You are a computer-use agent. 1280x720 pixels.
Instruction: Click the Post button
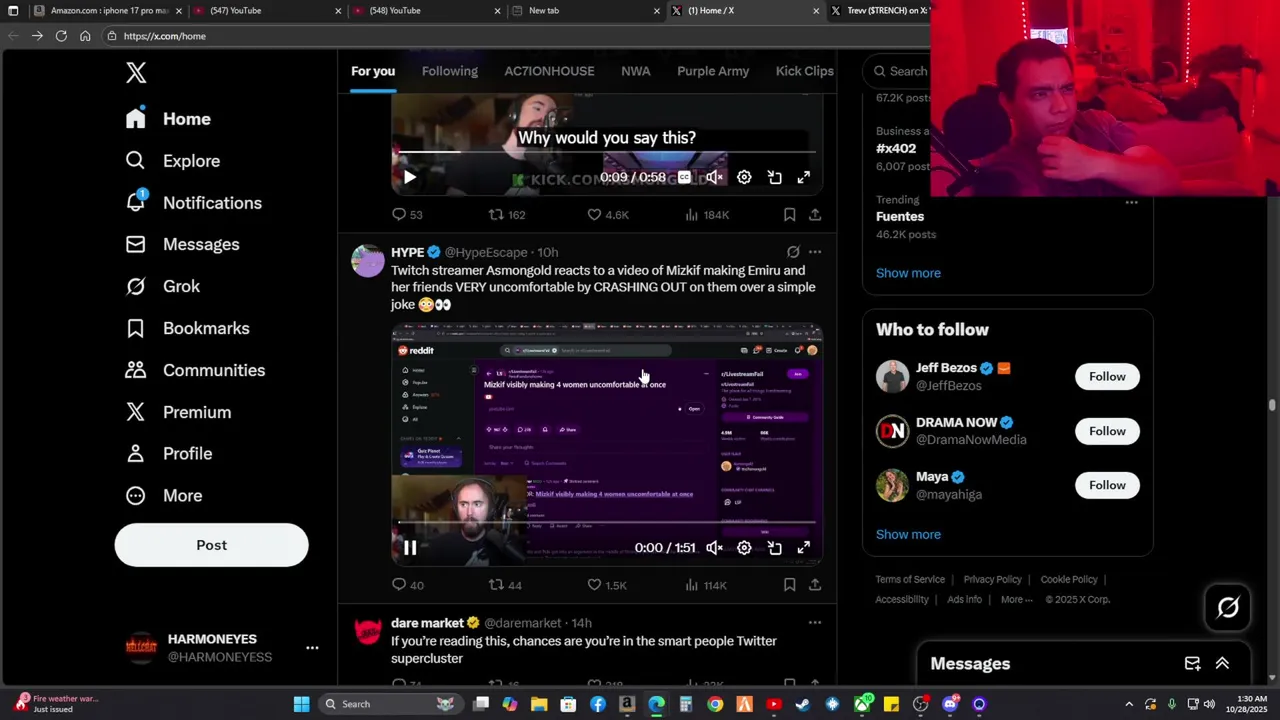point(211,545)
